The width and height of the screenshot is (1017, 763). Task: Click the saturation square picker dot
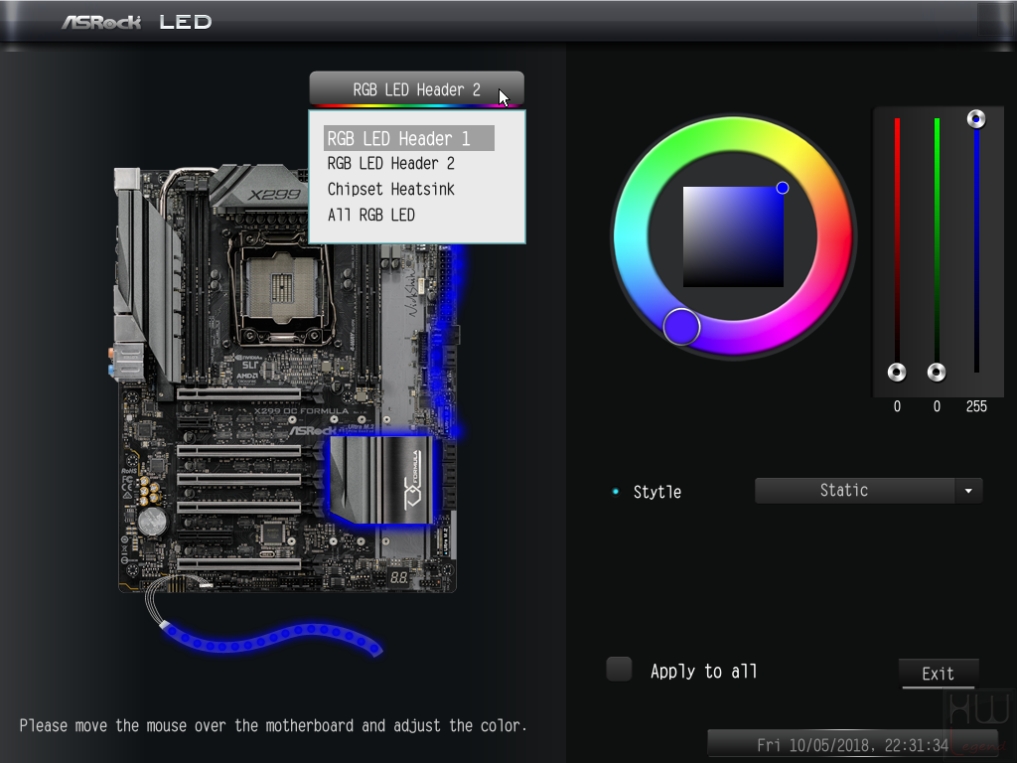pyautogui.click(x=782, y=188)
